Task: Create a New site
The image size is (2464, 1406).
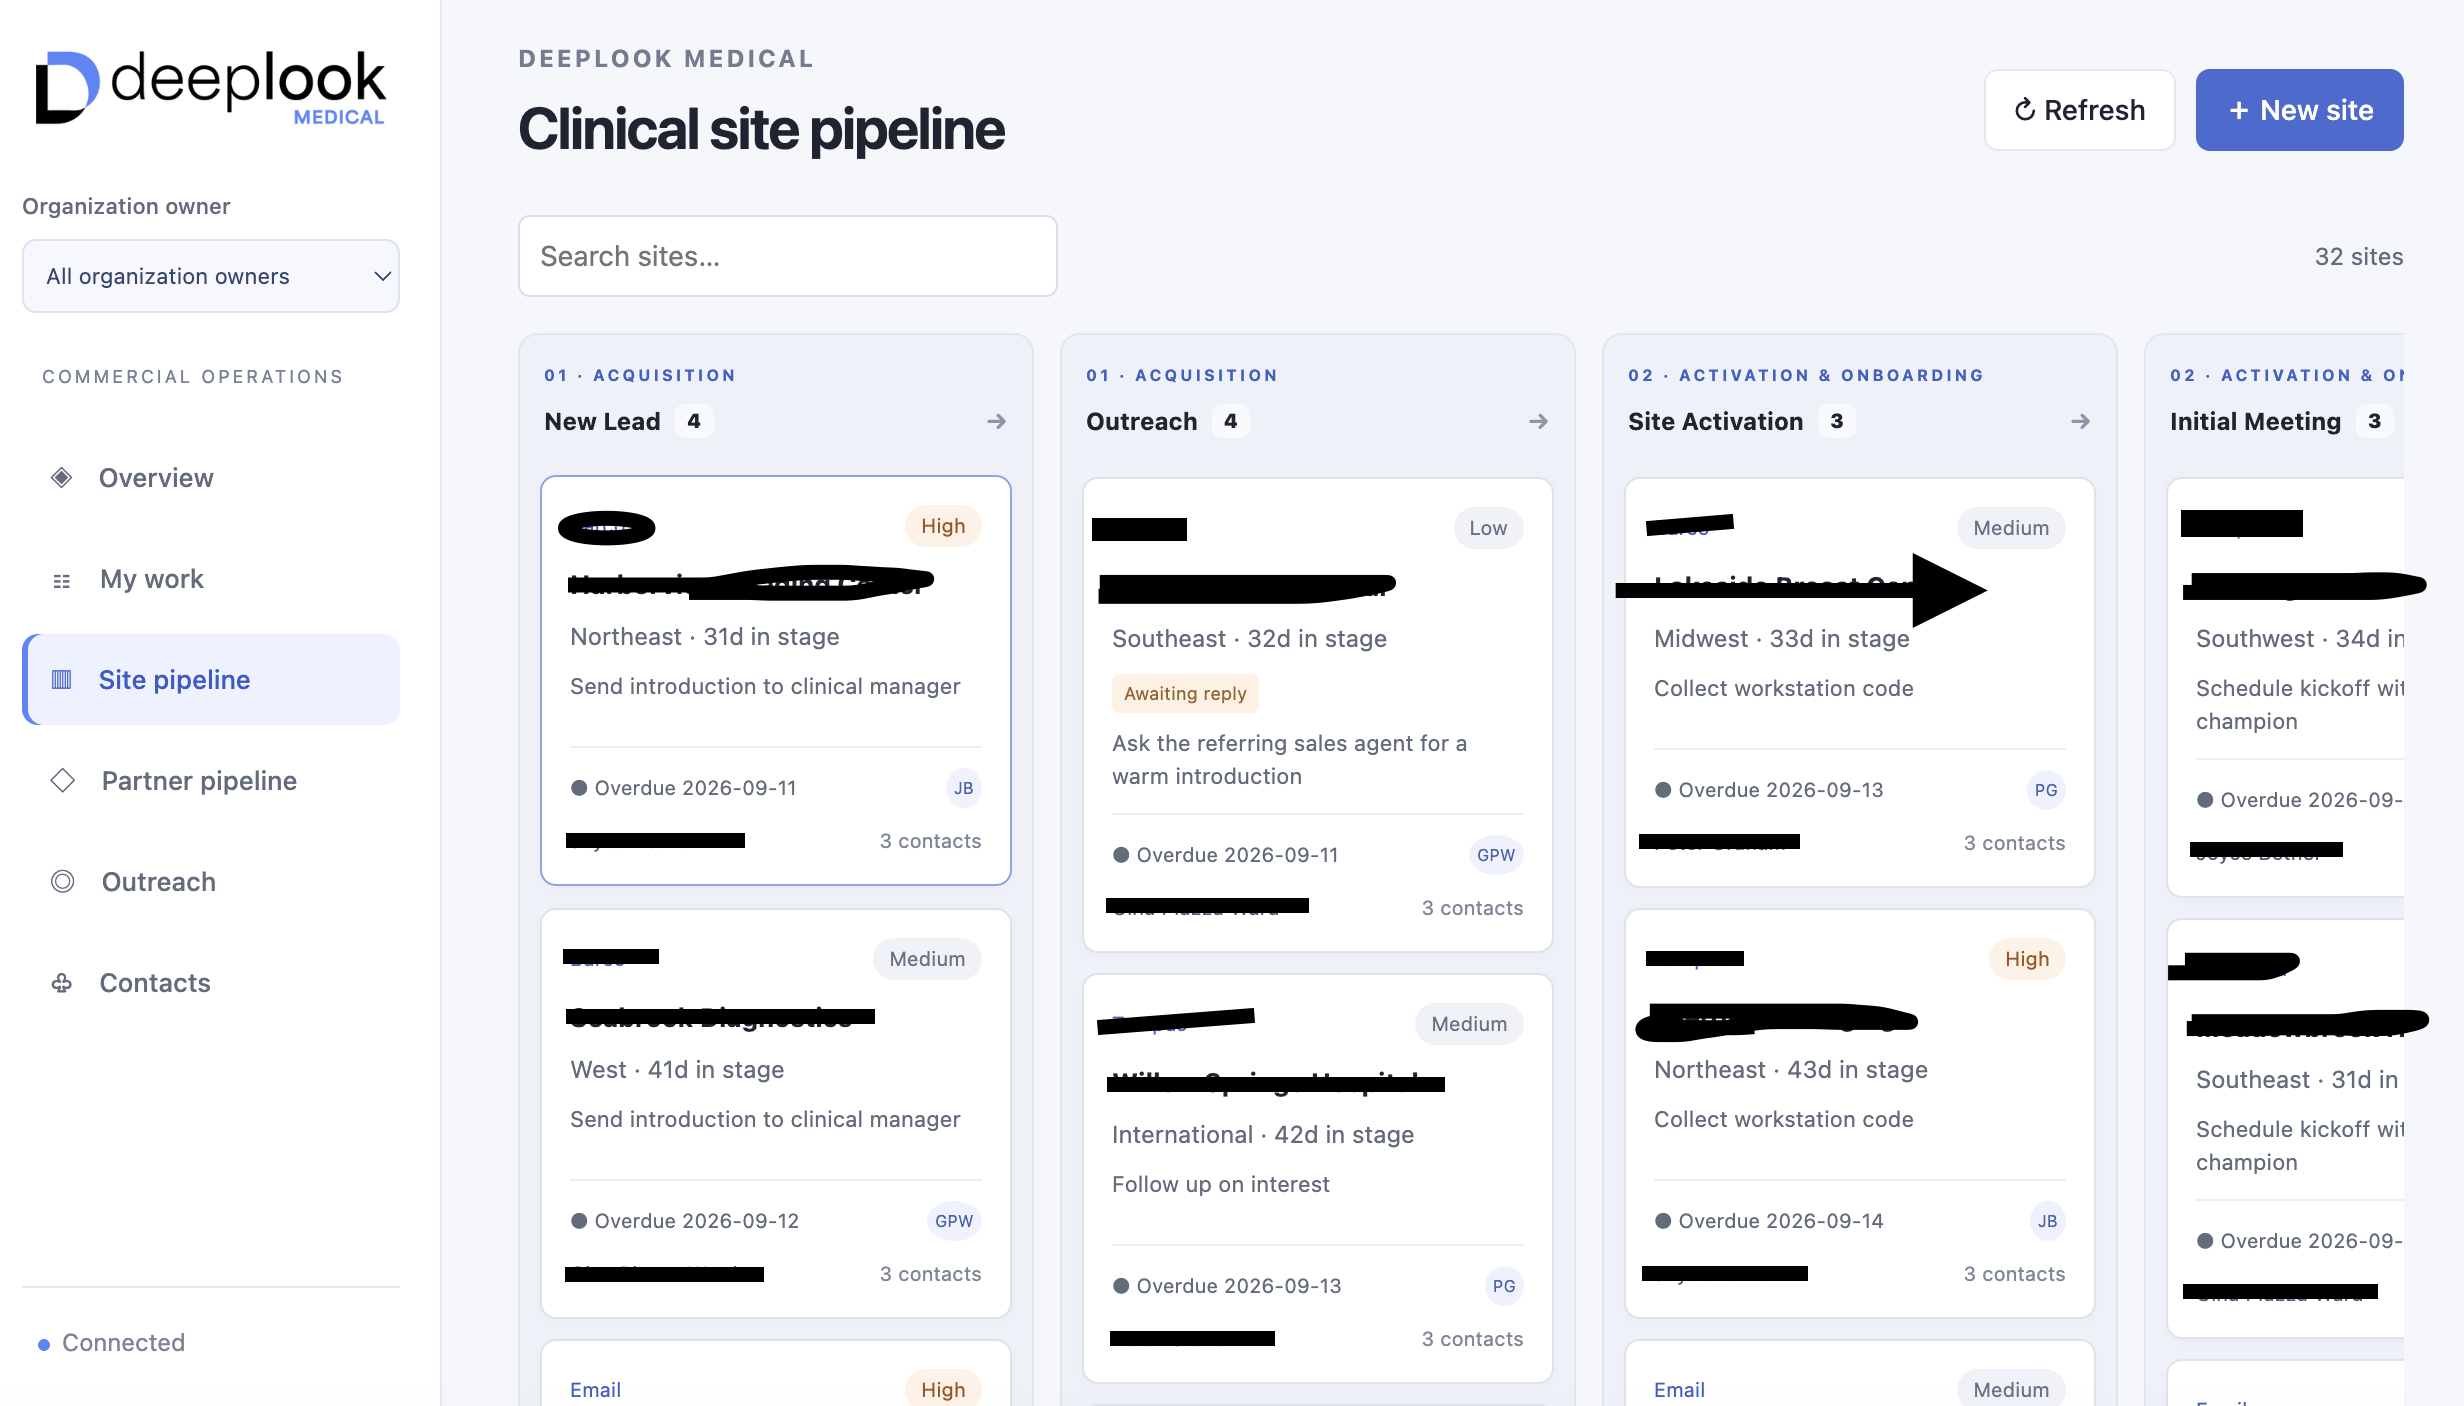Action: pyautogui.click(x=2299, y=110)
